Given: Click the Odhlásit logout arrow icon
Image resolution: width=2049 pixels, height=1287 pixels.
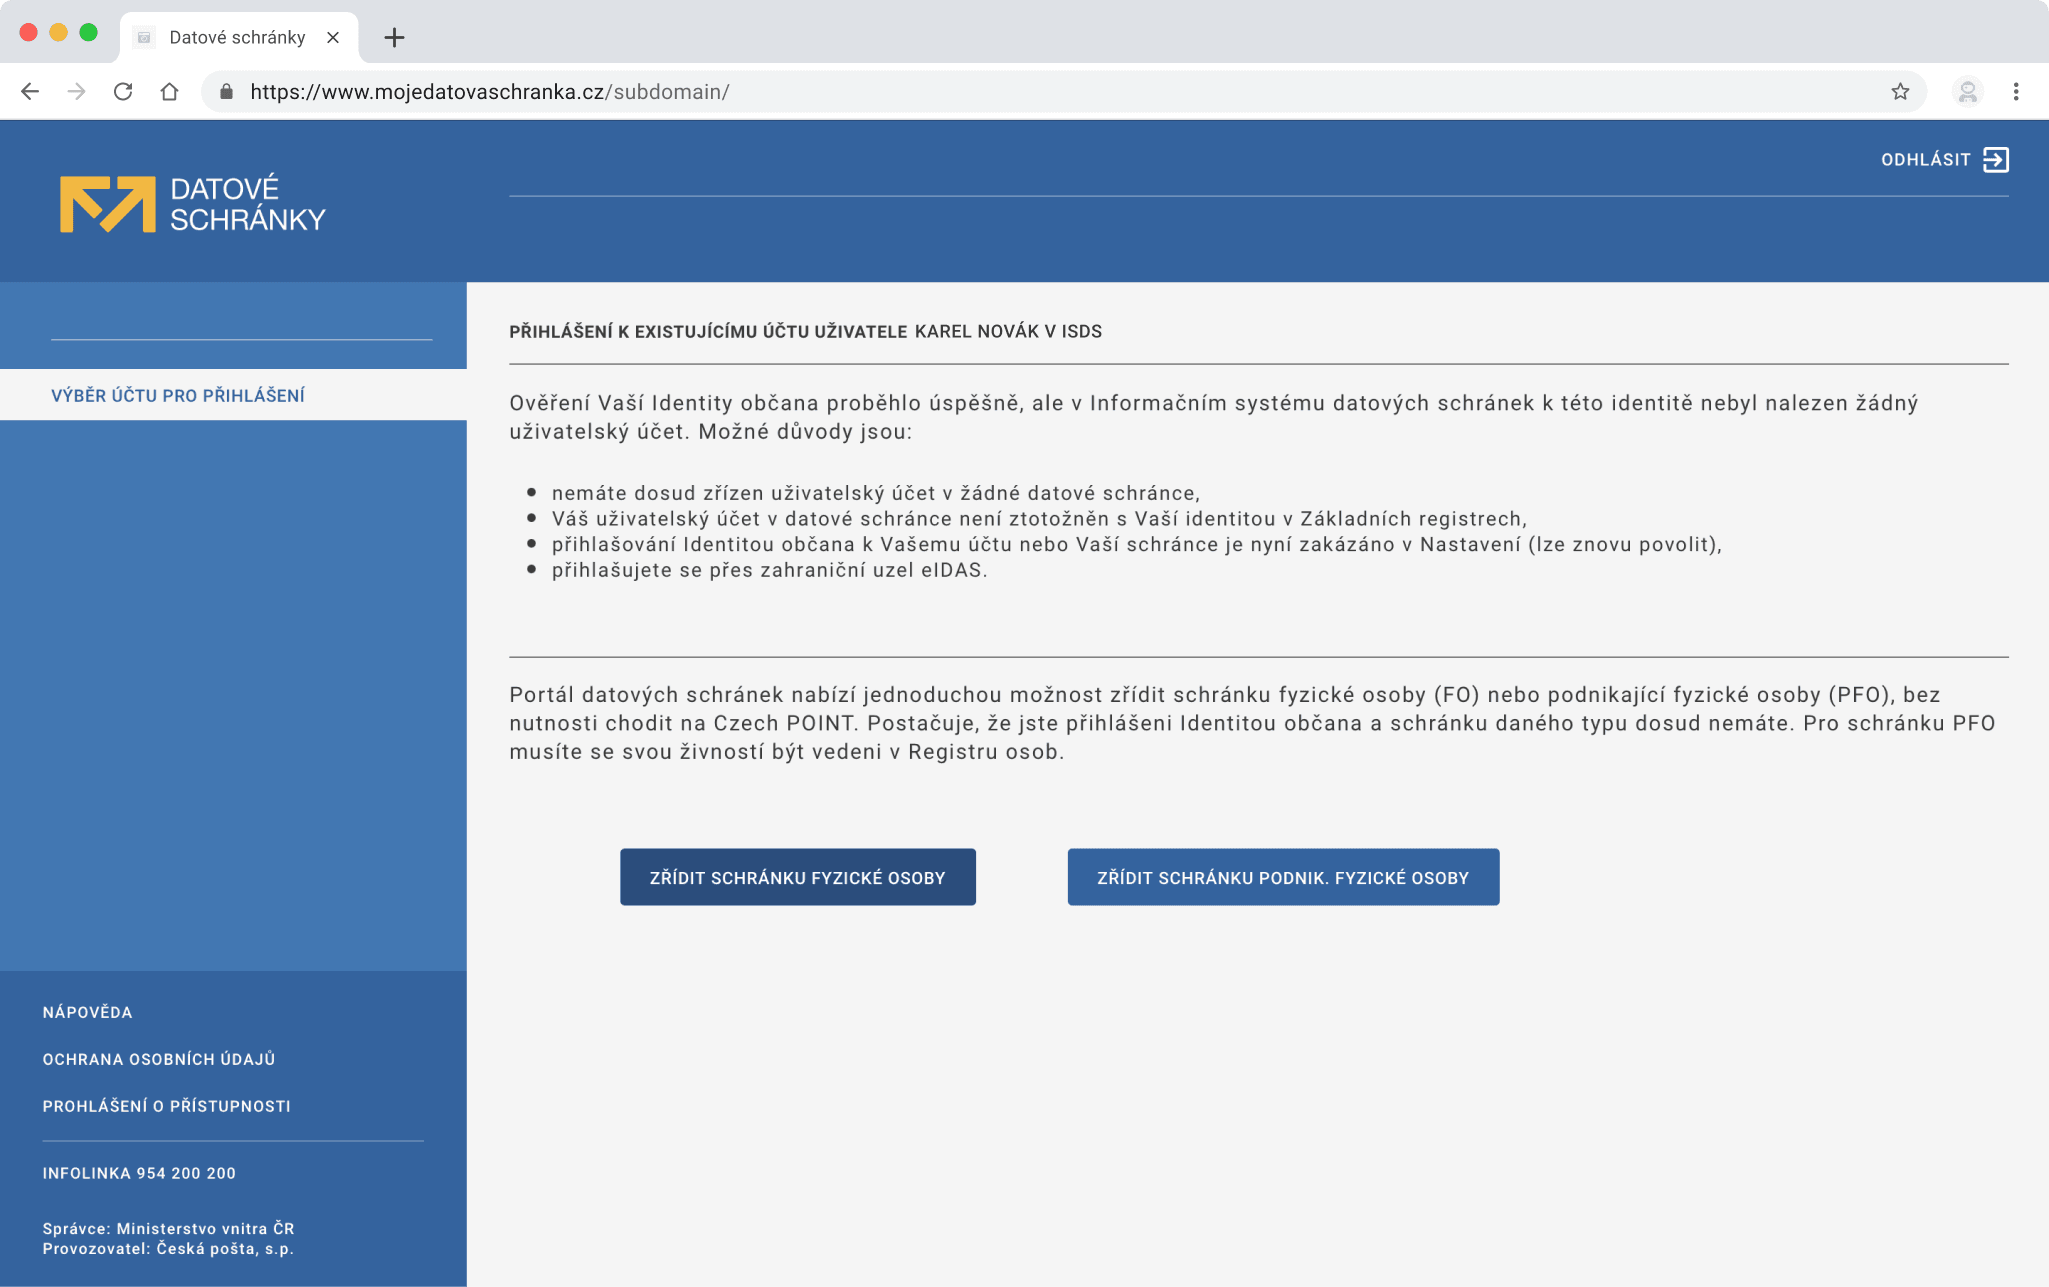Looking at the screenshot, I should pyautogui.click(x=1995, y=160).
